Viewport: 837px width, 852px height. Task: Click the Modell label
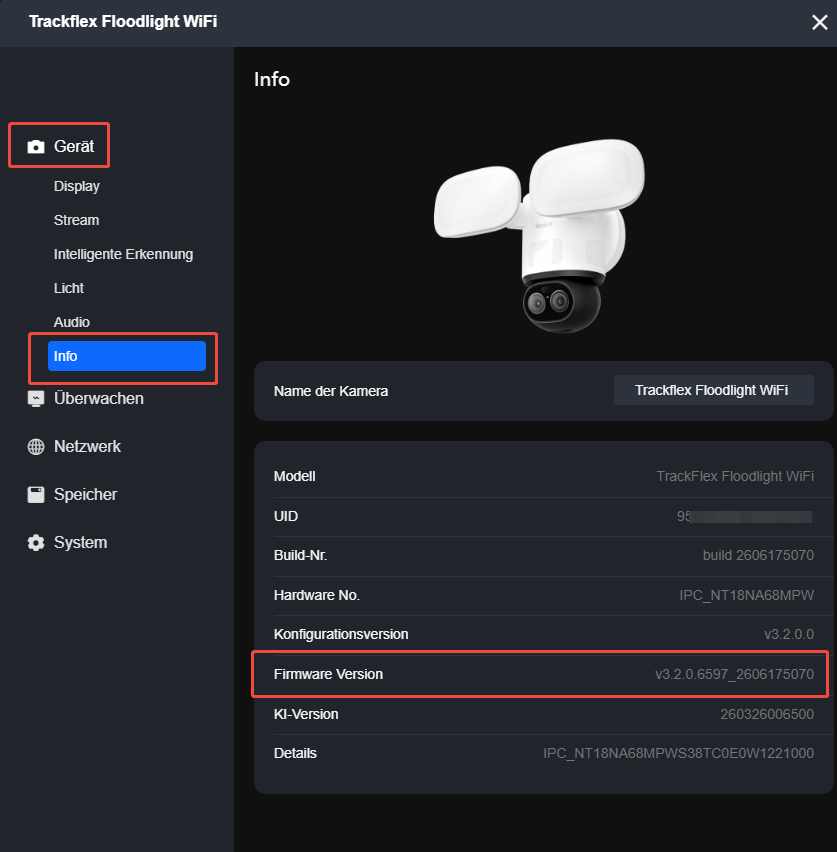pyautogui.click(x=295, y=477)
